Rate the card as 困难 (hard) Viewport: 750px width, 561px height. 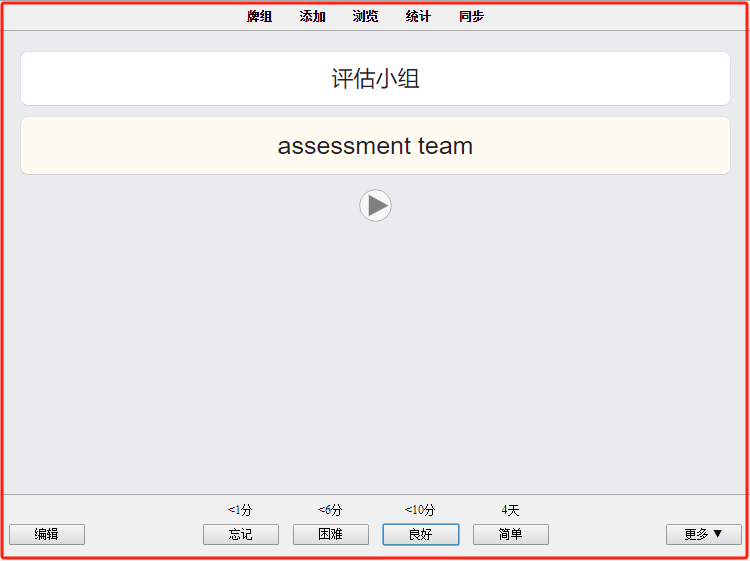[x=331, y=534]
